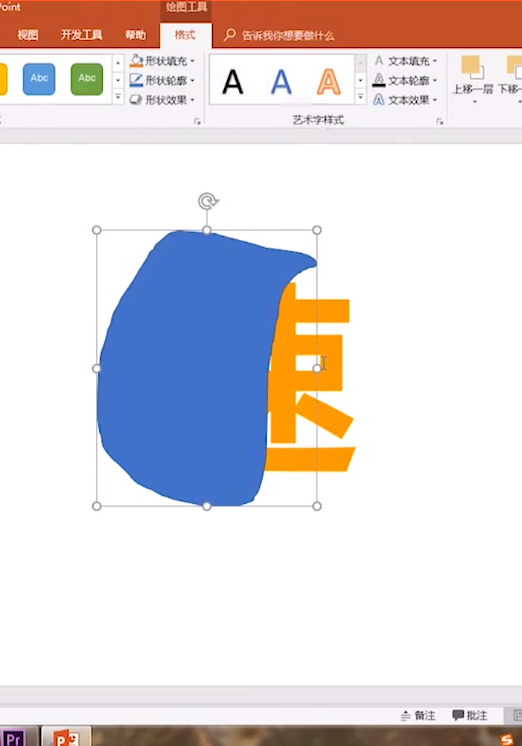The image size is (522, 746).
Task: Click the 文本效果 A icon
Action: [379, 99]
